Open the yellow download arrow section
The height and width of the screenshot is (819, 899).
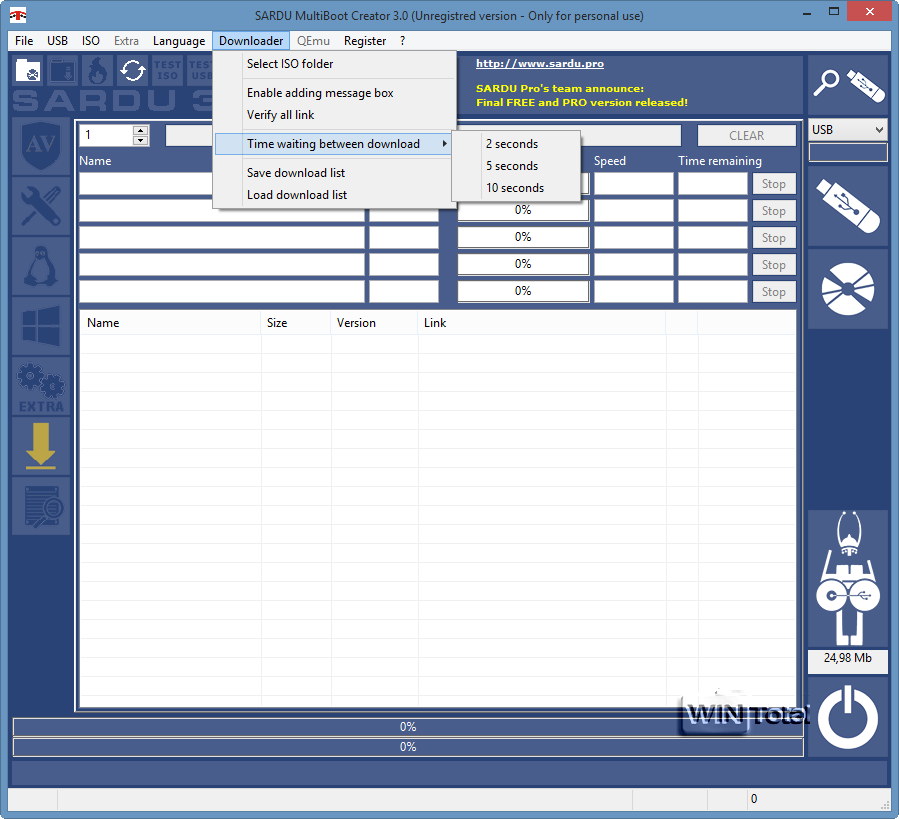click(x=41, y=446)
